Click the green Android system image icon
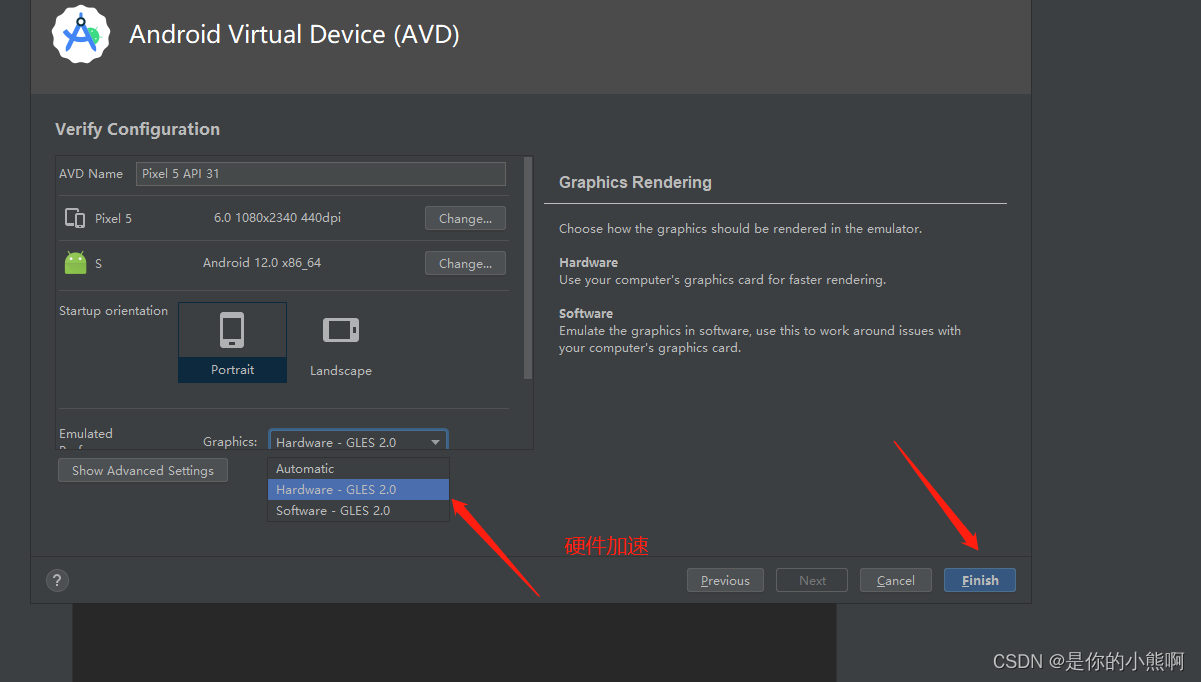Viewport: 1201px width, 682px height. (75, 263)
